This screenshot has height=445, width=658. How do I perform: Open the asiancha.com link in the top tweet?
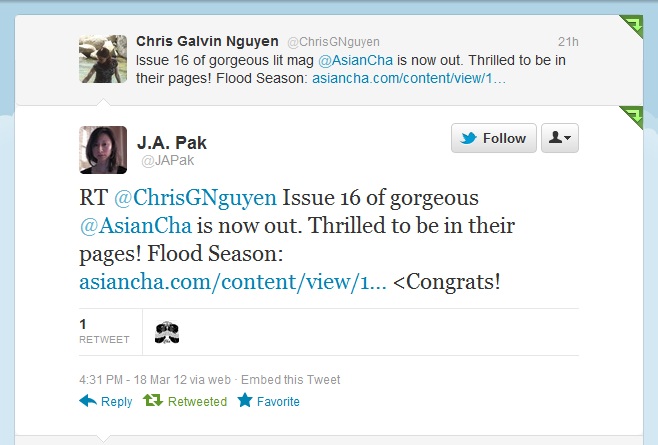(409, 79)
